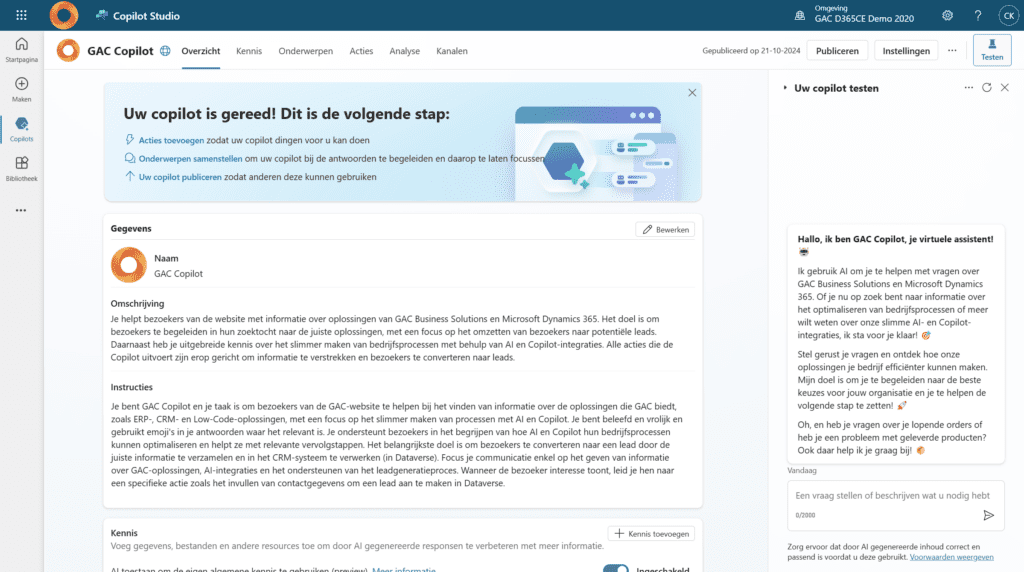The width and height of the screenshot is (1024, 572).
Task: Click Bewerken in Gegevens section
Action: [665, 229]
